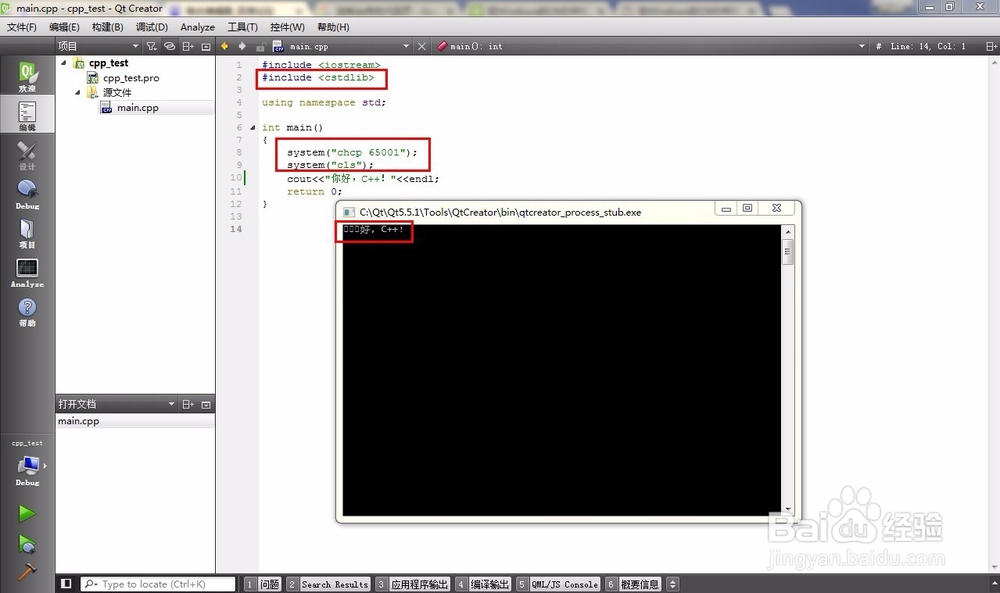1000x593 pixels.
Task: Open Debug mode in sidebar
Action: (27, 194)
